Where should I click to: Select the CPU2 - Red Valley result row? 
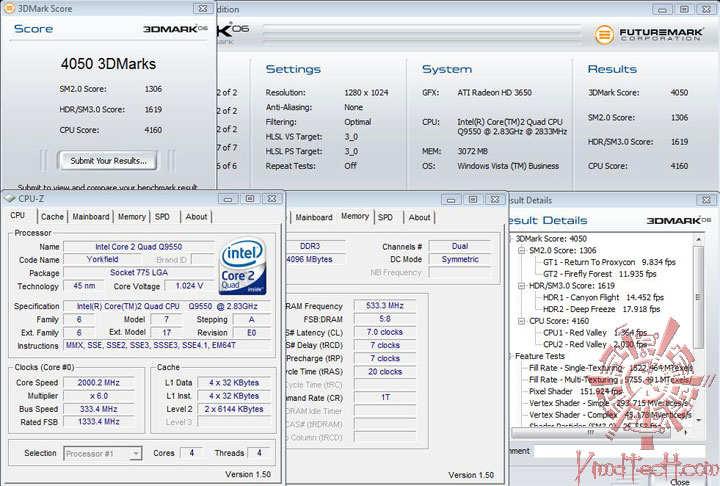(x=595, y=345)
